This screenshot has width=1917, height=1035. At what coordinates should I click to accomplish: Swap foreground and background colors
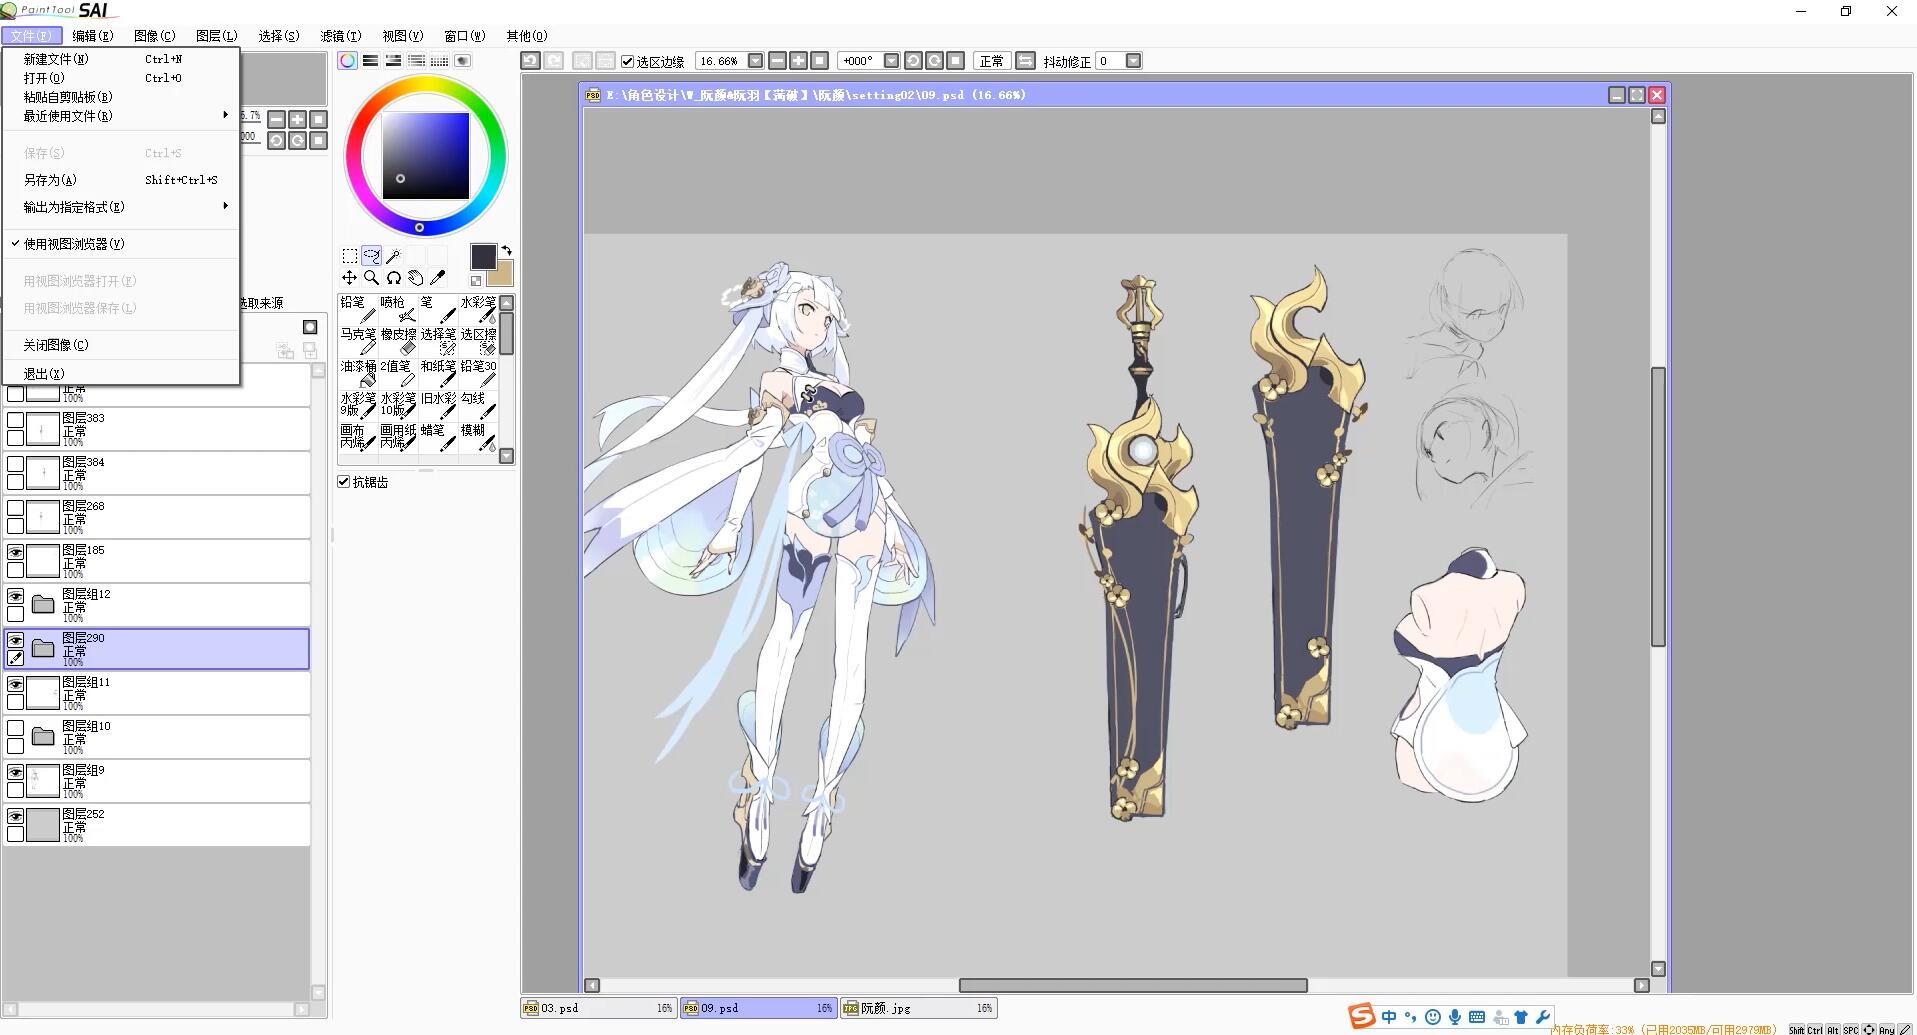click(x=507, y=250)
